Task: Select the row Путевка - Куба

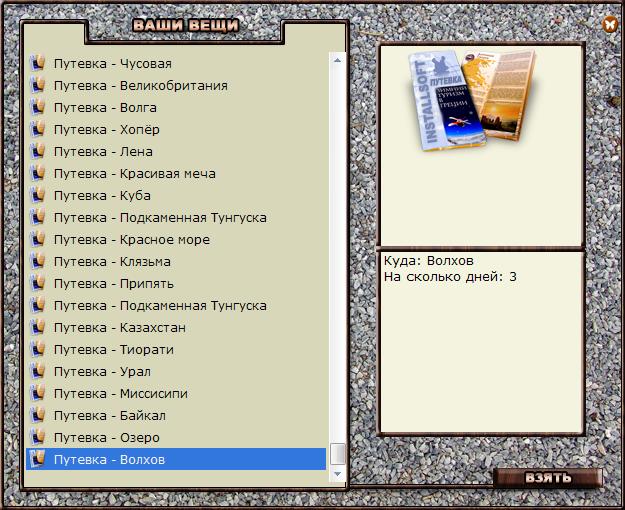Action: [x=176, y=195]
